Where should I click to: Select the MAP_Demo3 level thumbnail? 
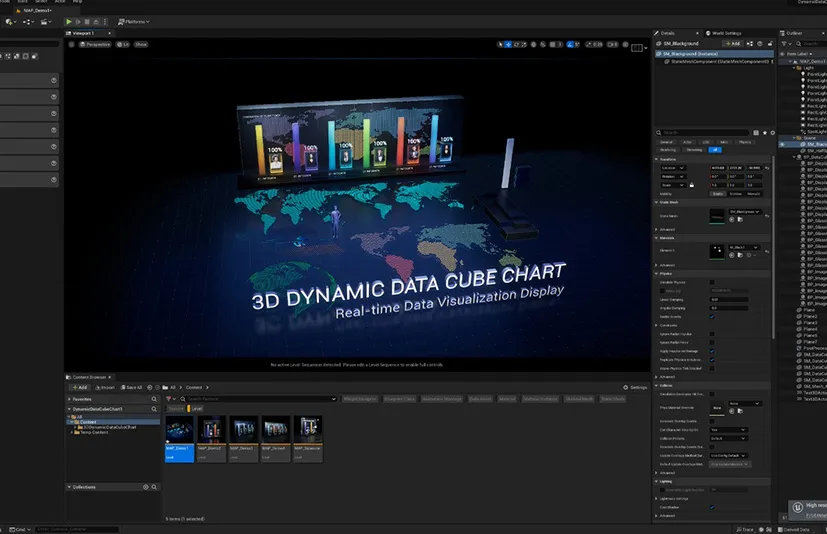coord(243,439)
